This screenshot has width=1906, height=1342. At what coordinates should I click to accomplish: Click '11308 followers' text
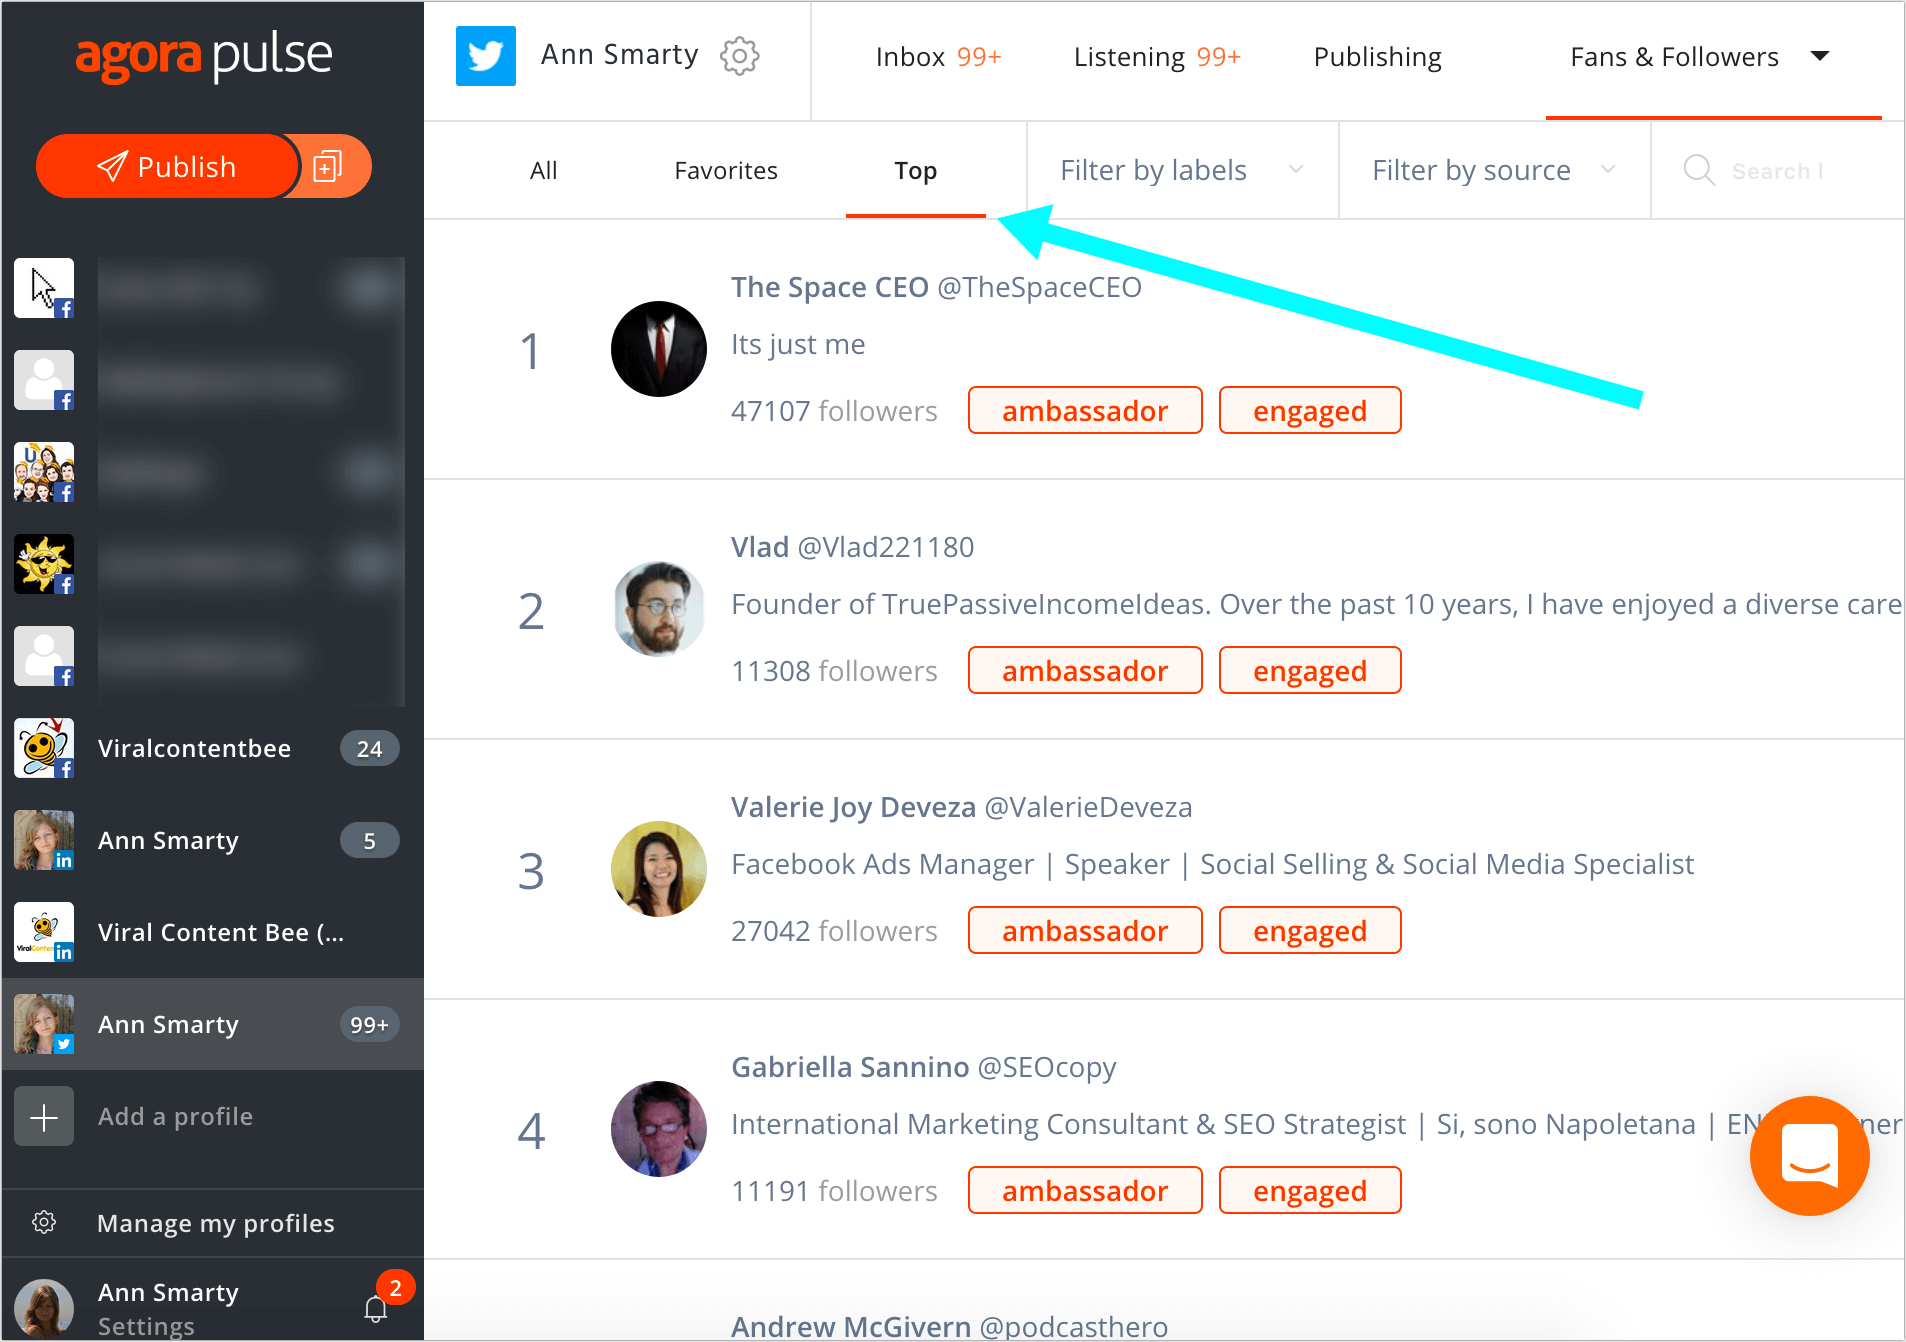click(834, 671)
